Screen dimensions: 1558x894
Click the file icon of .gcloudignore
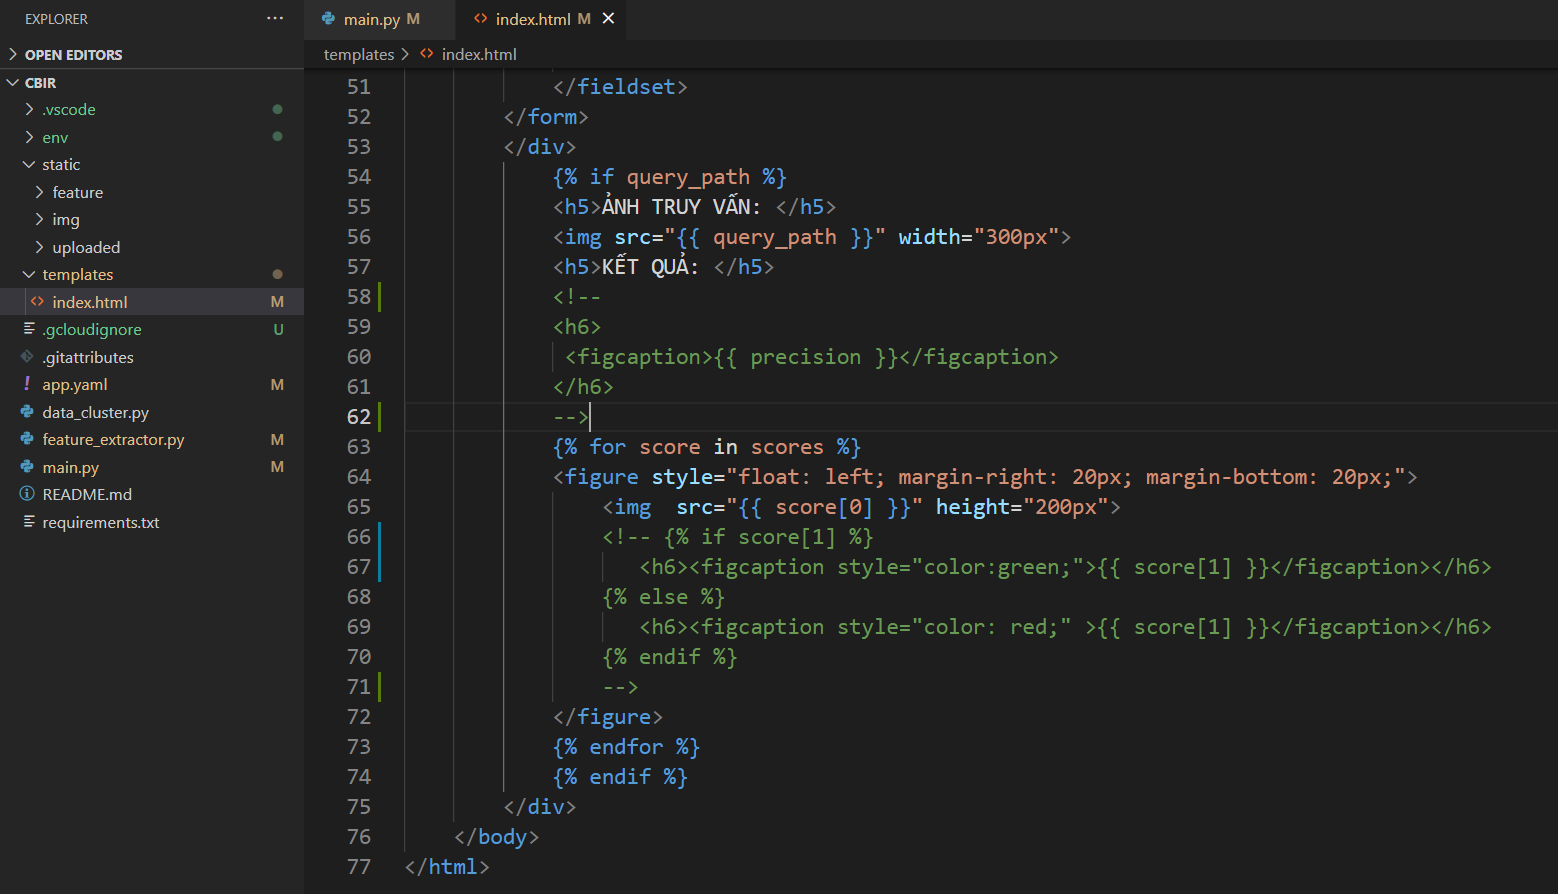click(x=29, y=329)
